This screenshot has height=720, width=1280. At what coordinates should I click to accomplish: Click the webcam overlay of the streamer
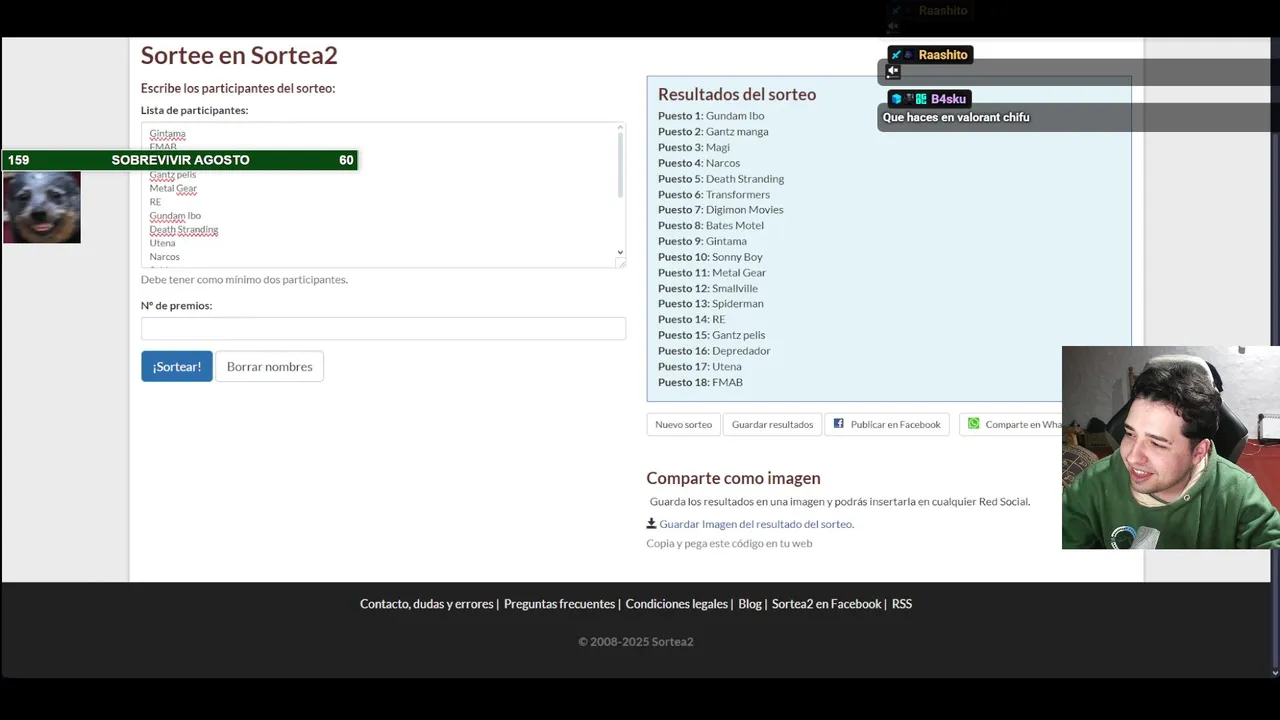point(1170,447)
